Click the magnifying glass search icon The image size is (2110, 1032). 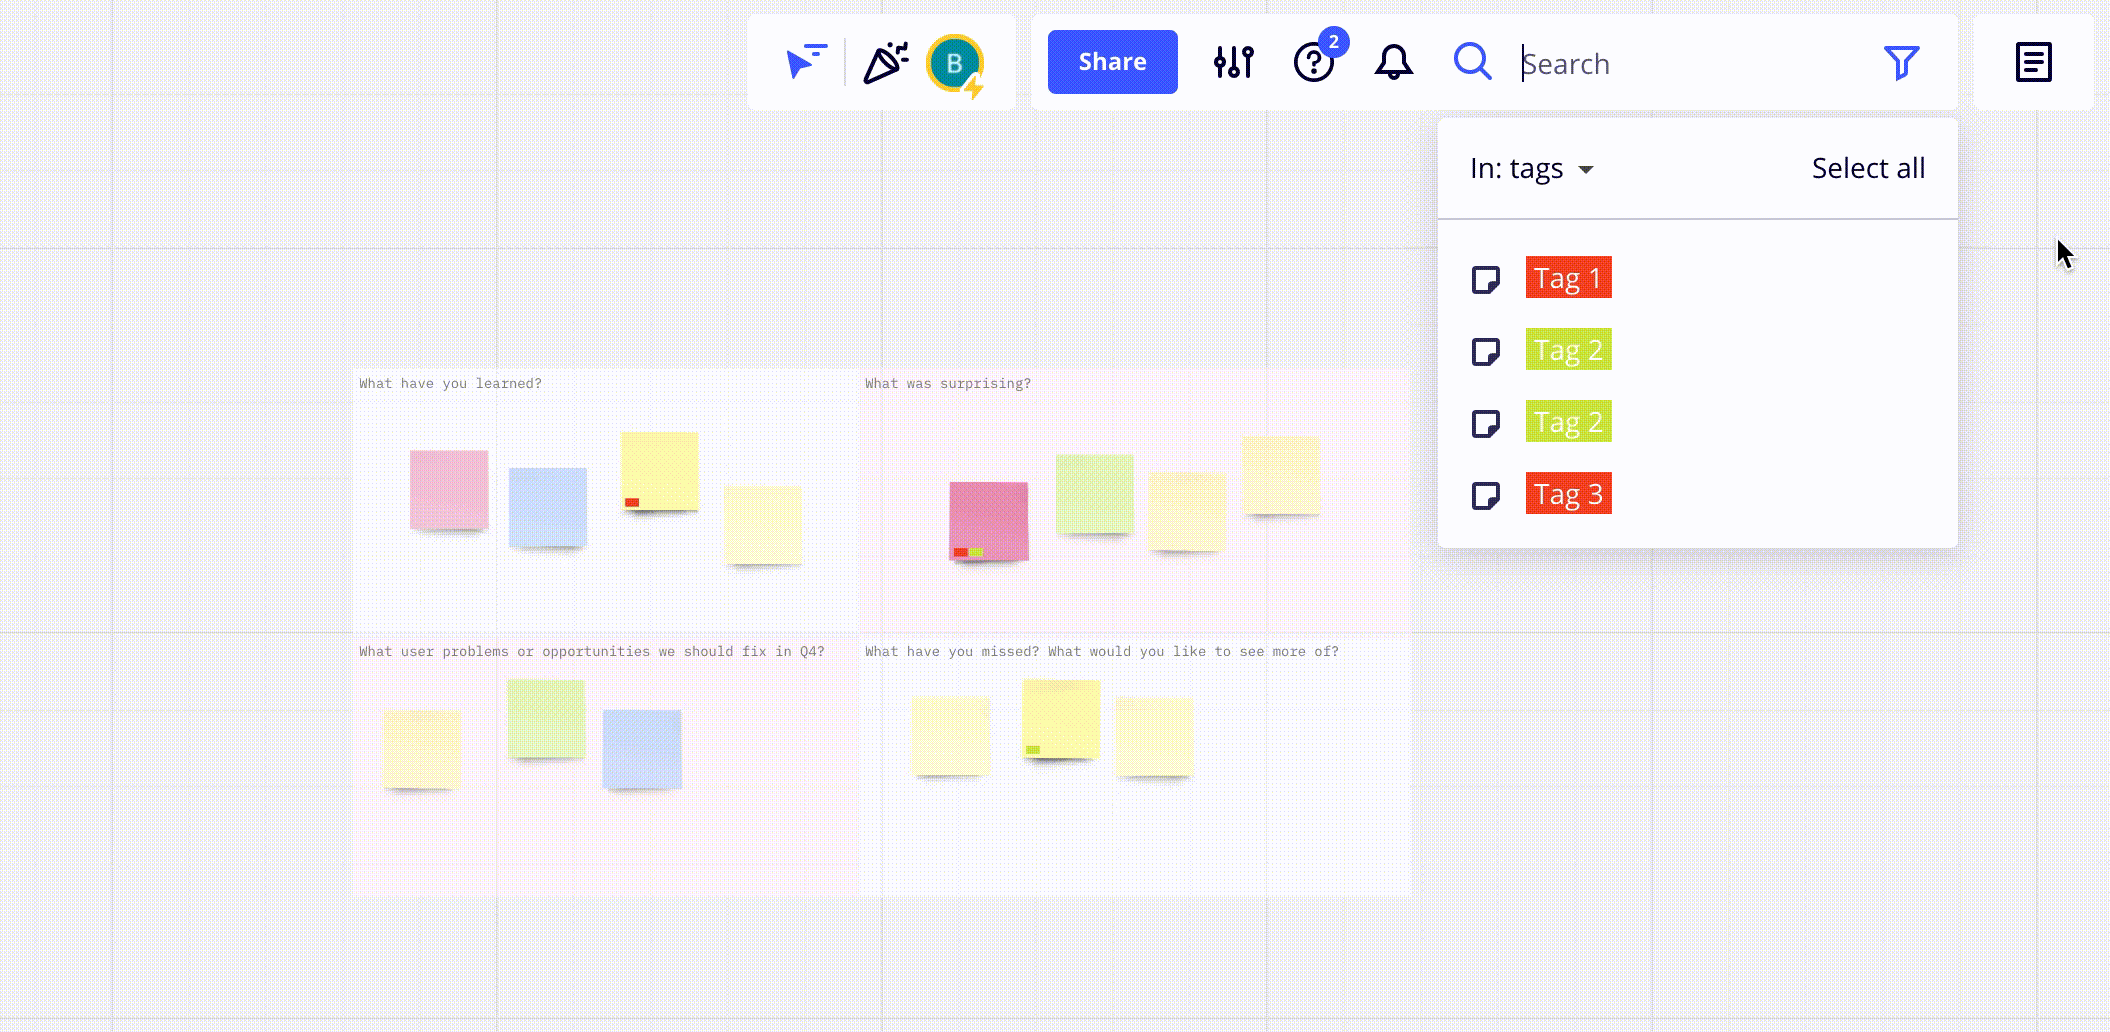pos(1472,62)
